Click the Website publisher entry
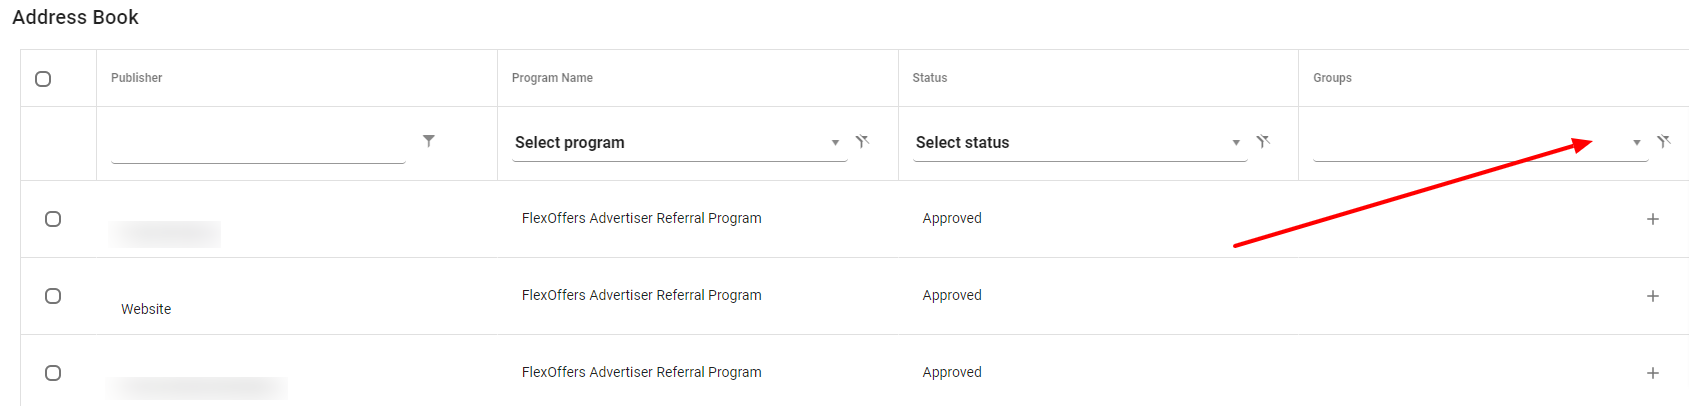Viewport: 1689px width, 406px height. (146, 309)
